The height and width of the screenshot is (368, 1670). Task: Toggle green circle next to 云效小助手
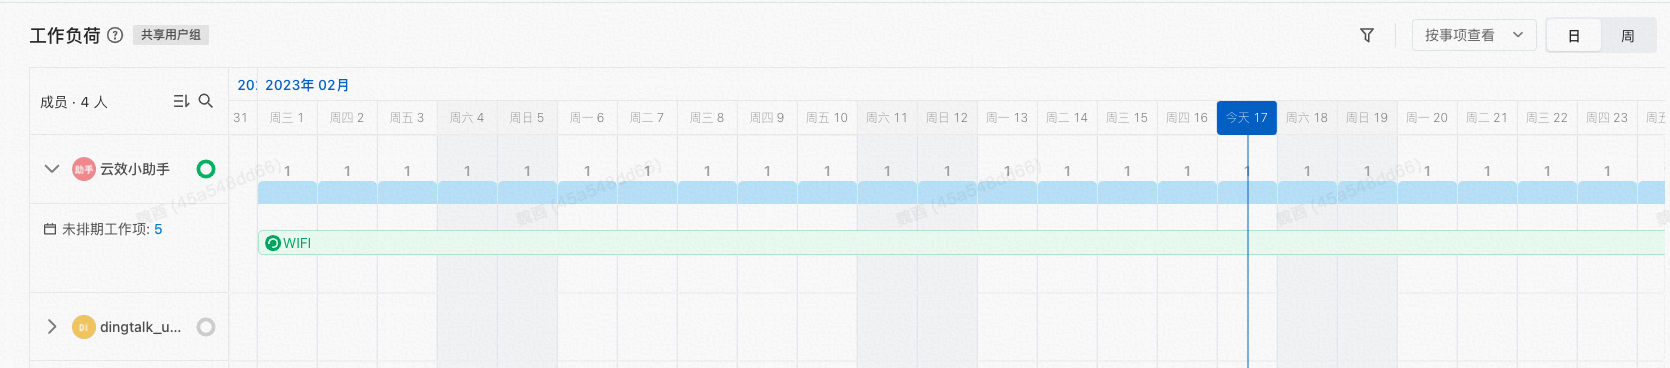[206, 169]
